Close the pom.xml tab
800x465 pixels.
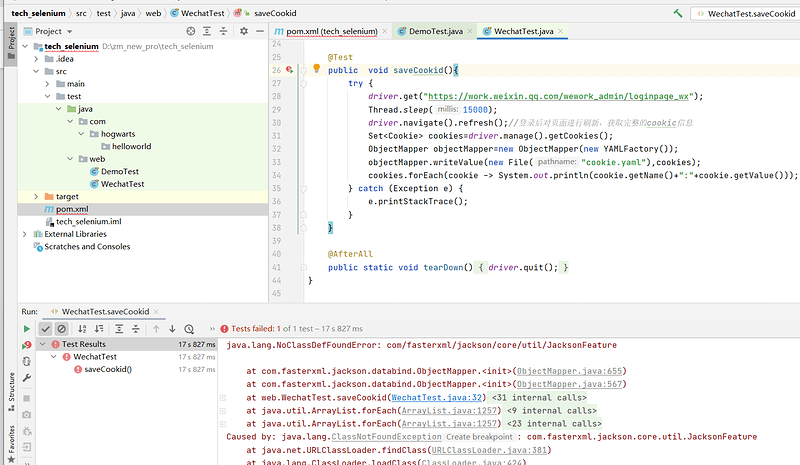(x=385, y=31)
